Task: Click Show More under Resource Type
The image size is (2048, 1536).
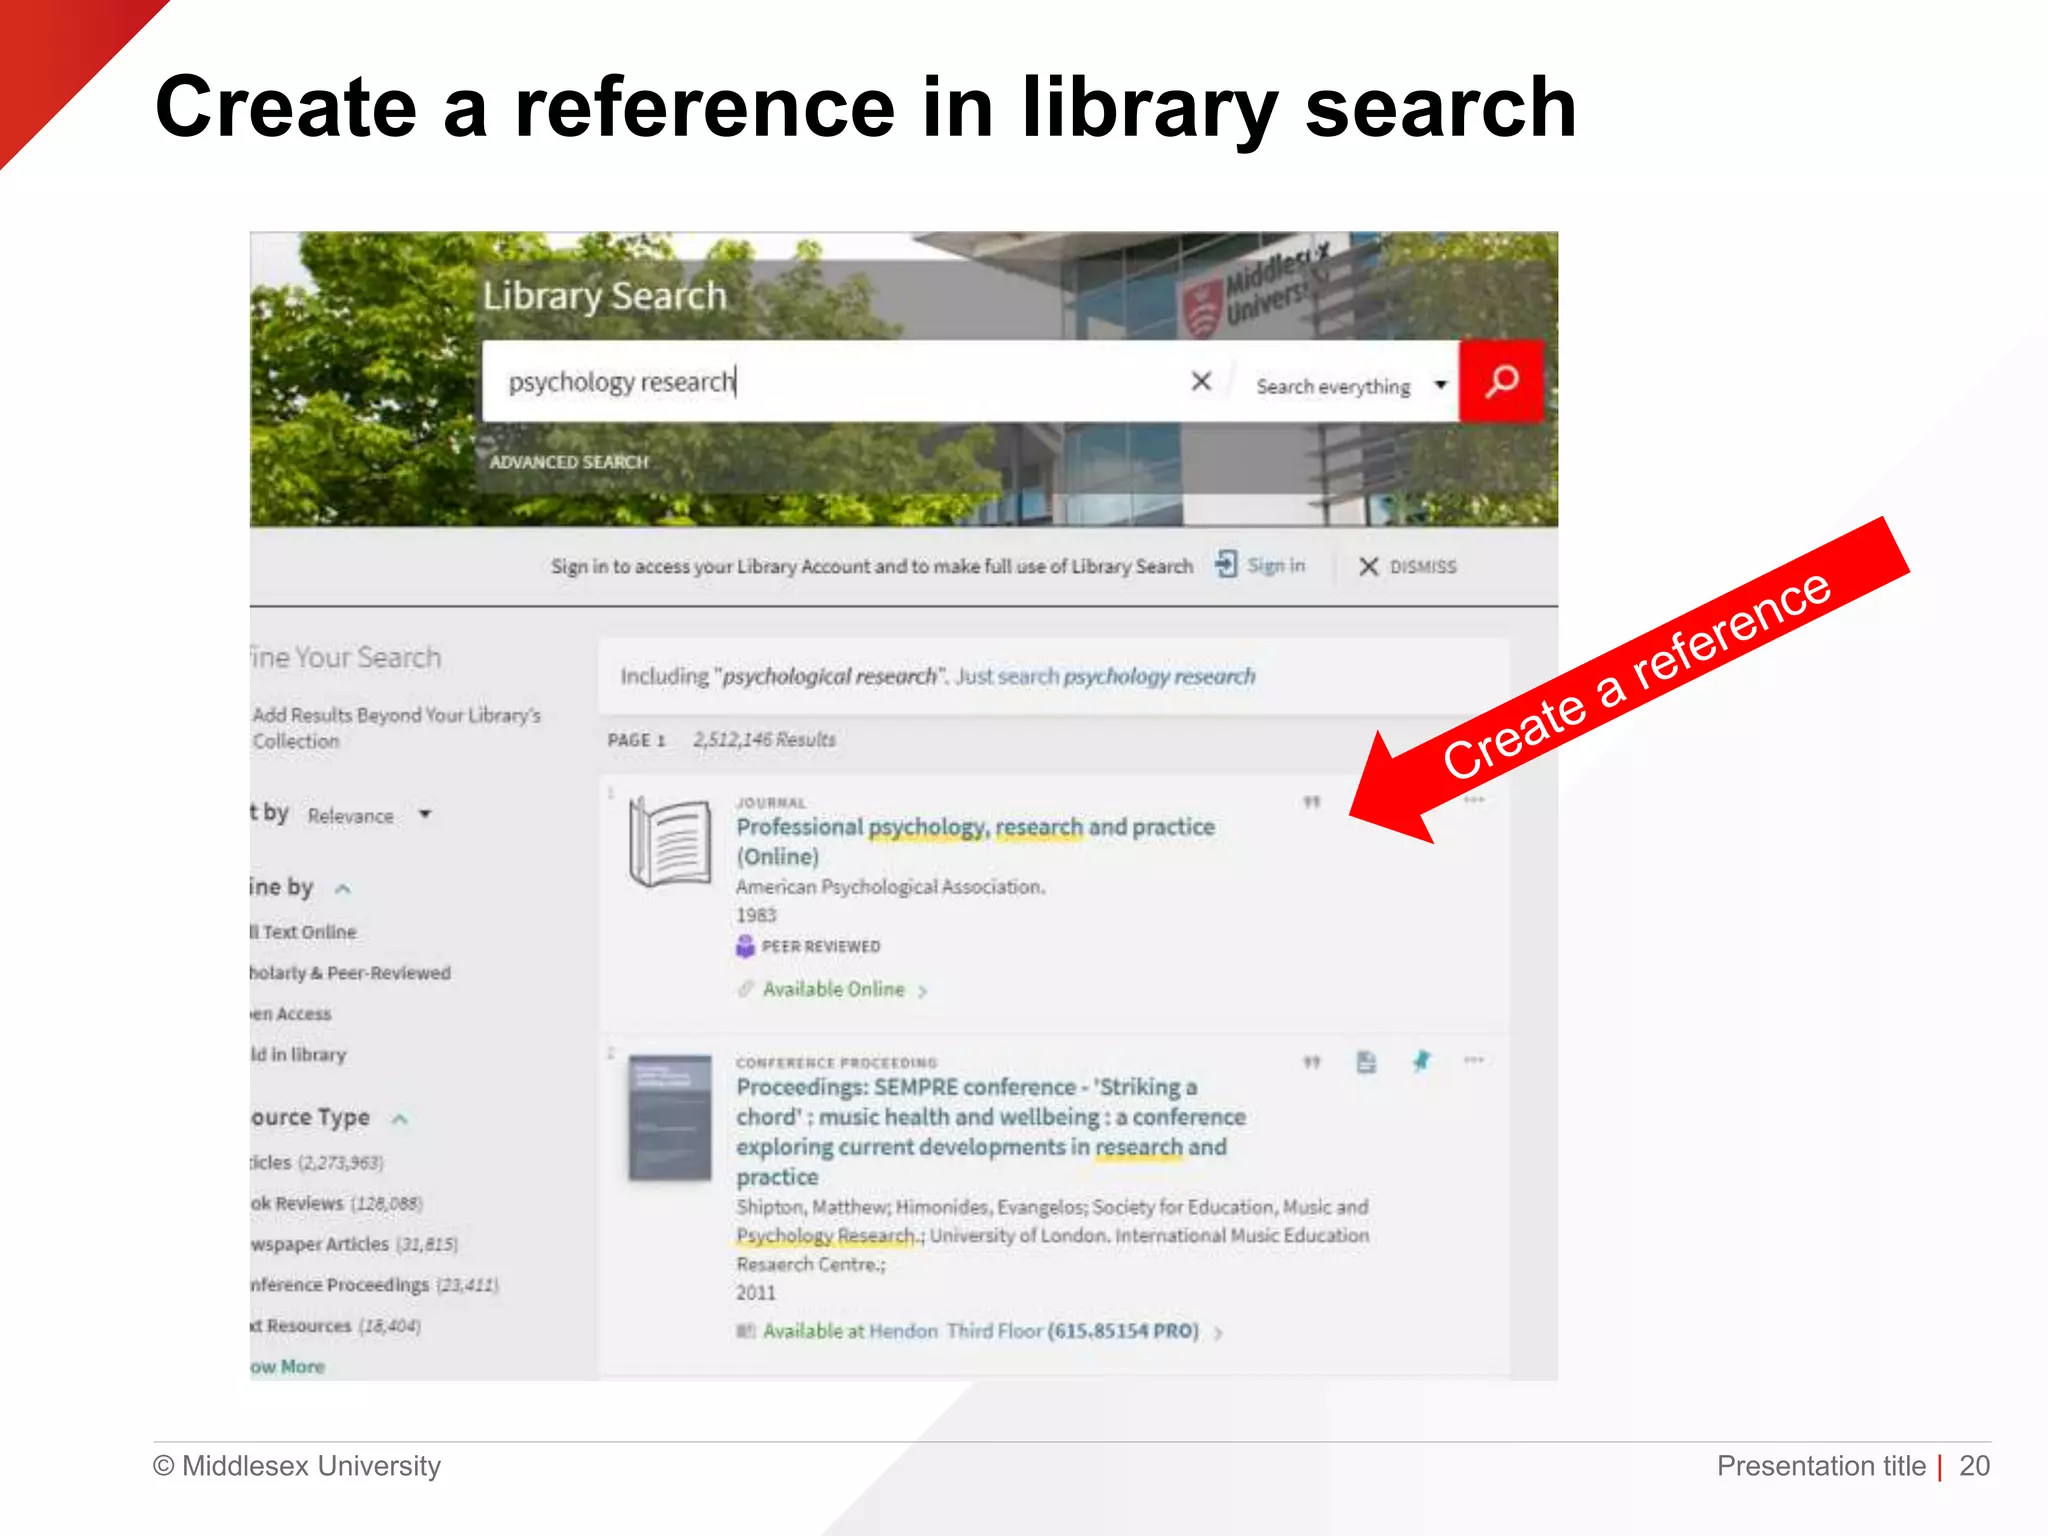Action: click(287, 1366)
